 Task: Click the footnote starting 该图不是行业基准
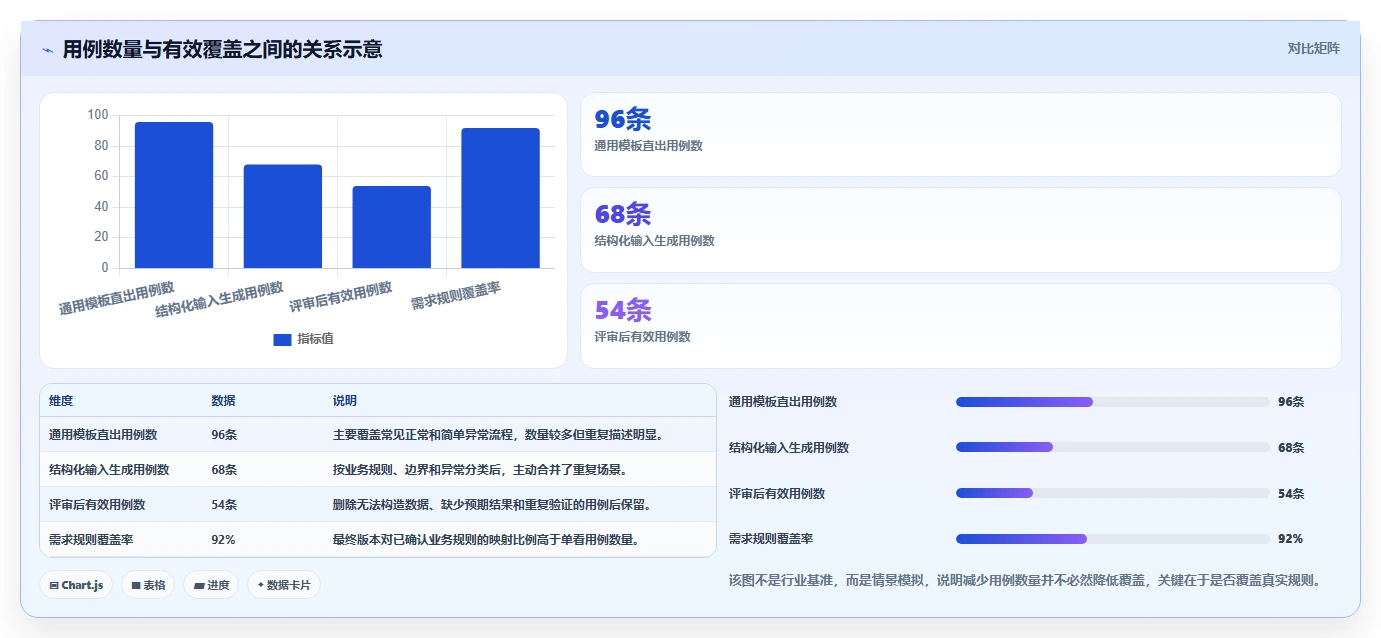1025,580
